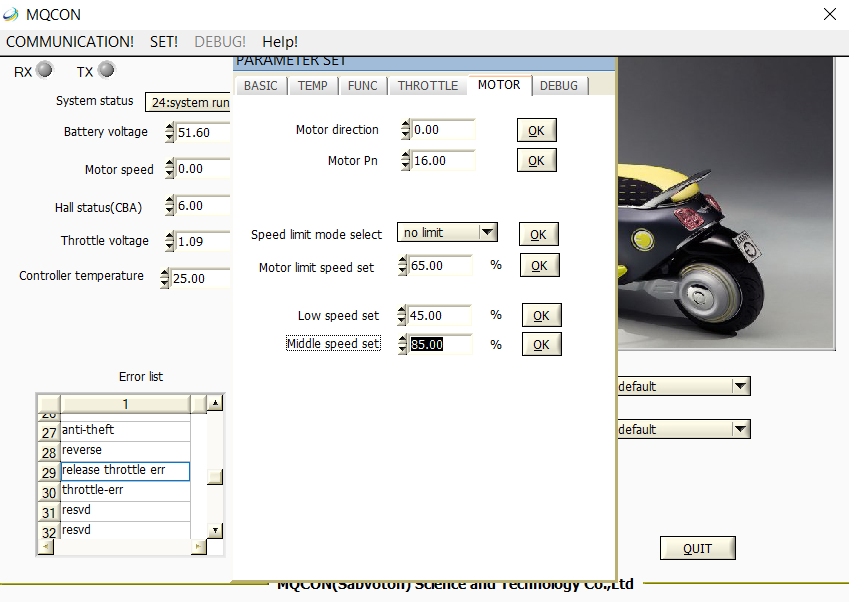Click the RX indicator light
The image size is (858, 609).
click(44, 70)
